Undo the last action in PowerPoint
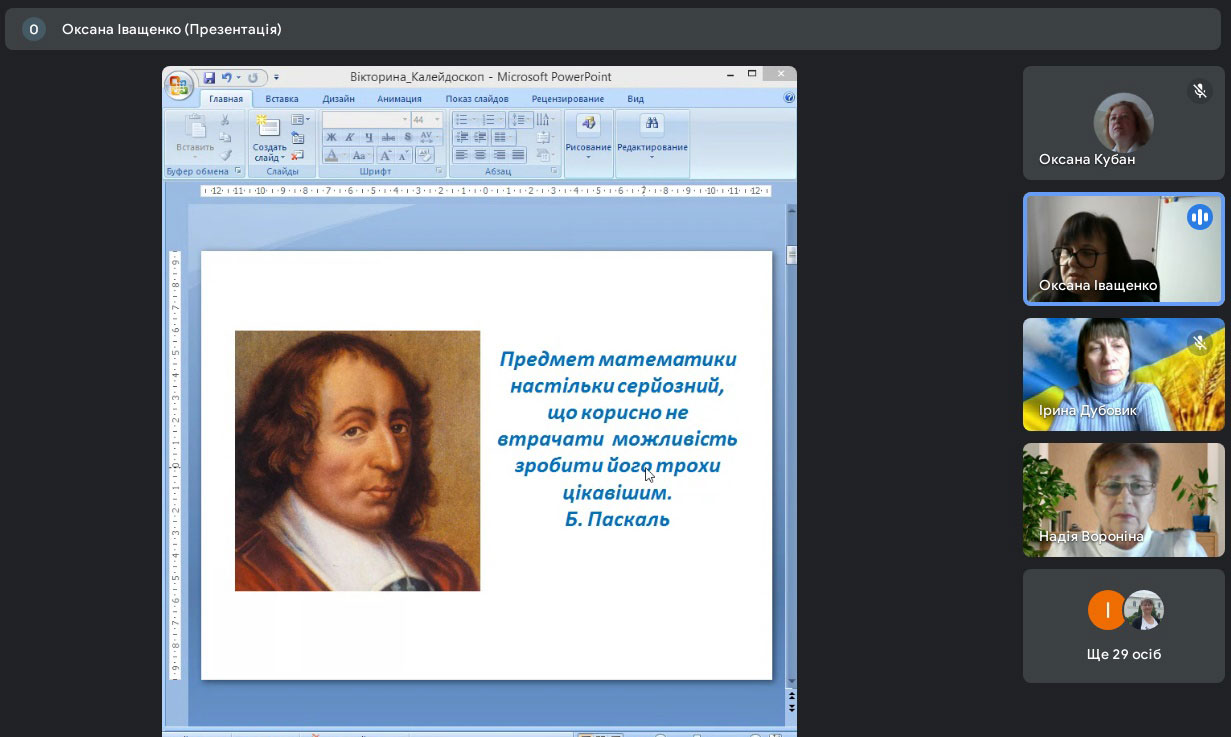1231x737 pixels. click(226, 77)
